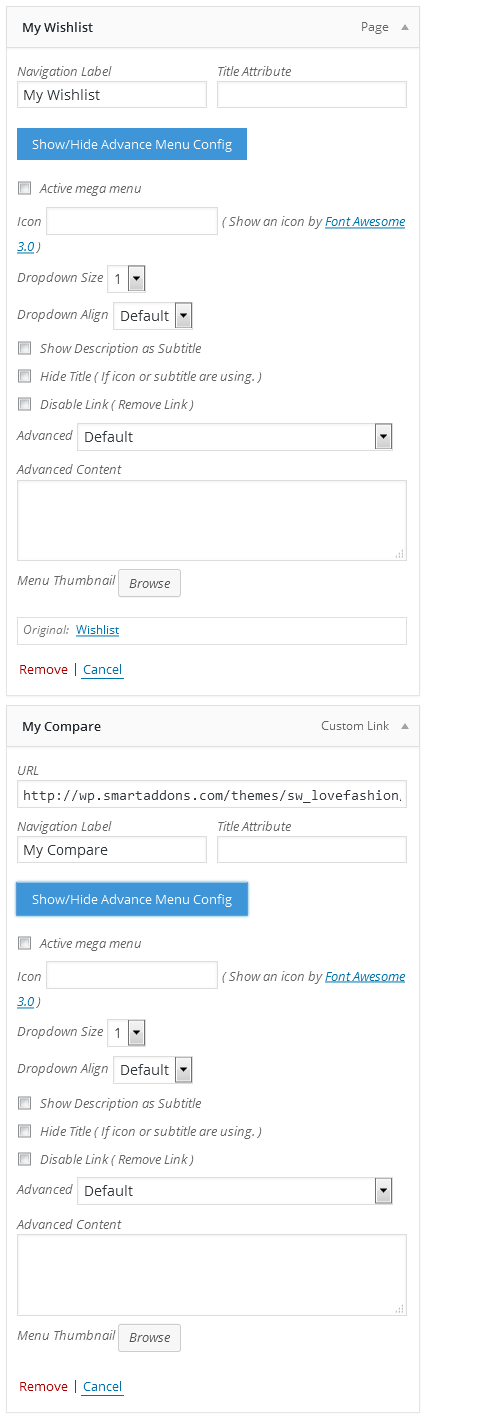Collapse the My Compare menu item arrow

[405, 727]
